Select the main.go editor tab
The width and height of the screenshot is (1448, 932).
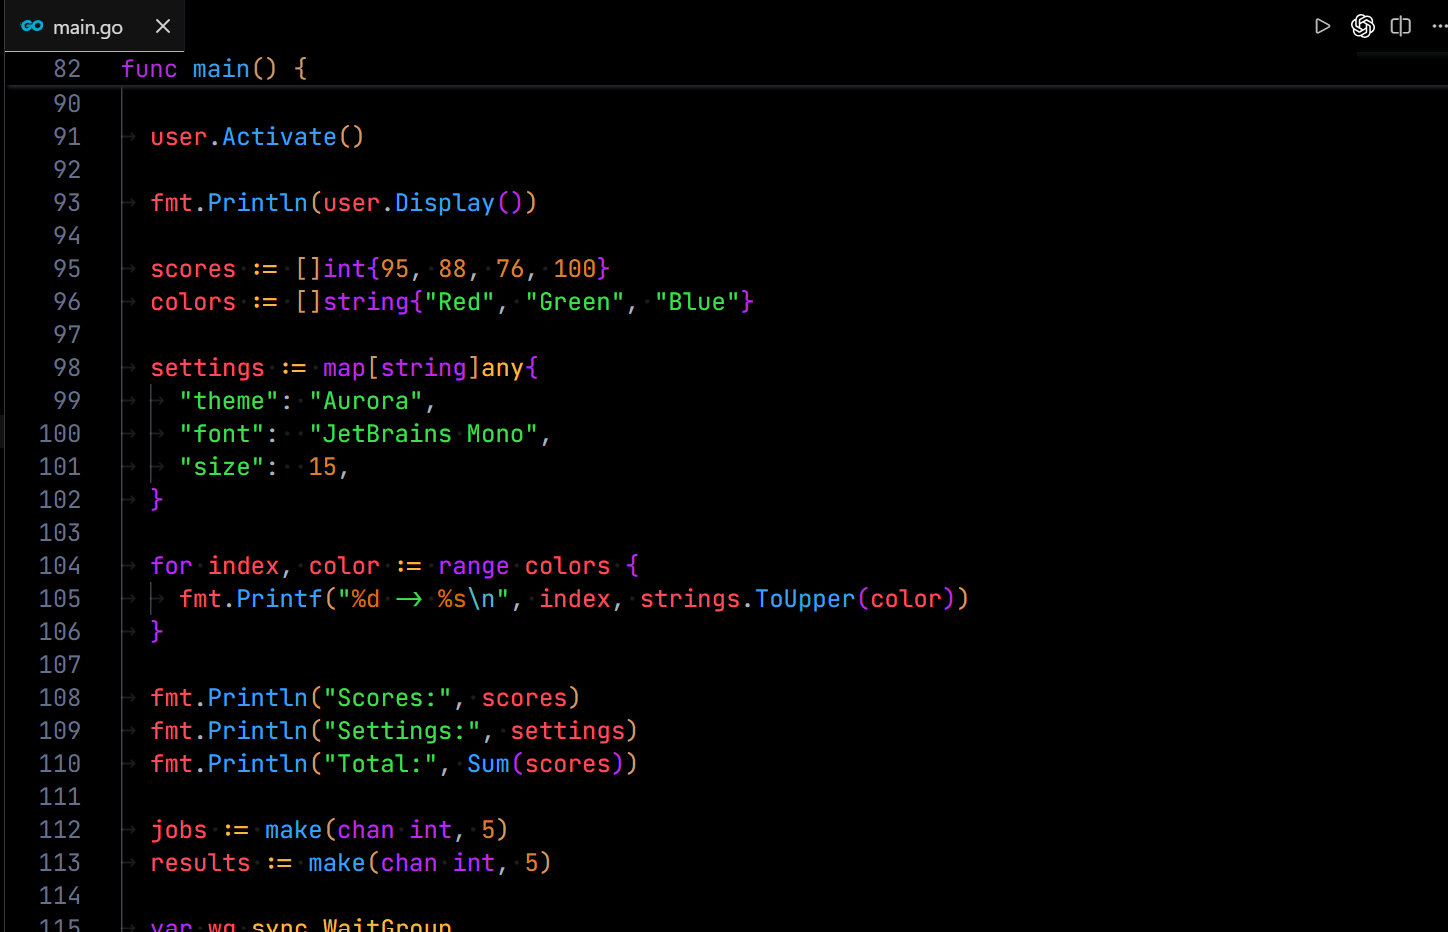point(95,26)
